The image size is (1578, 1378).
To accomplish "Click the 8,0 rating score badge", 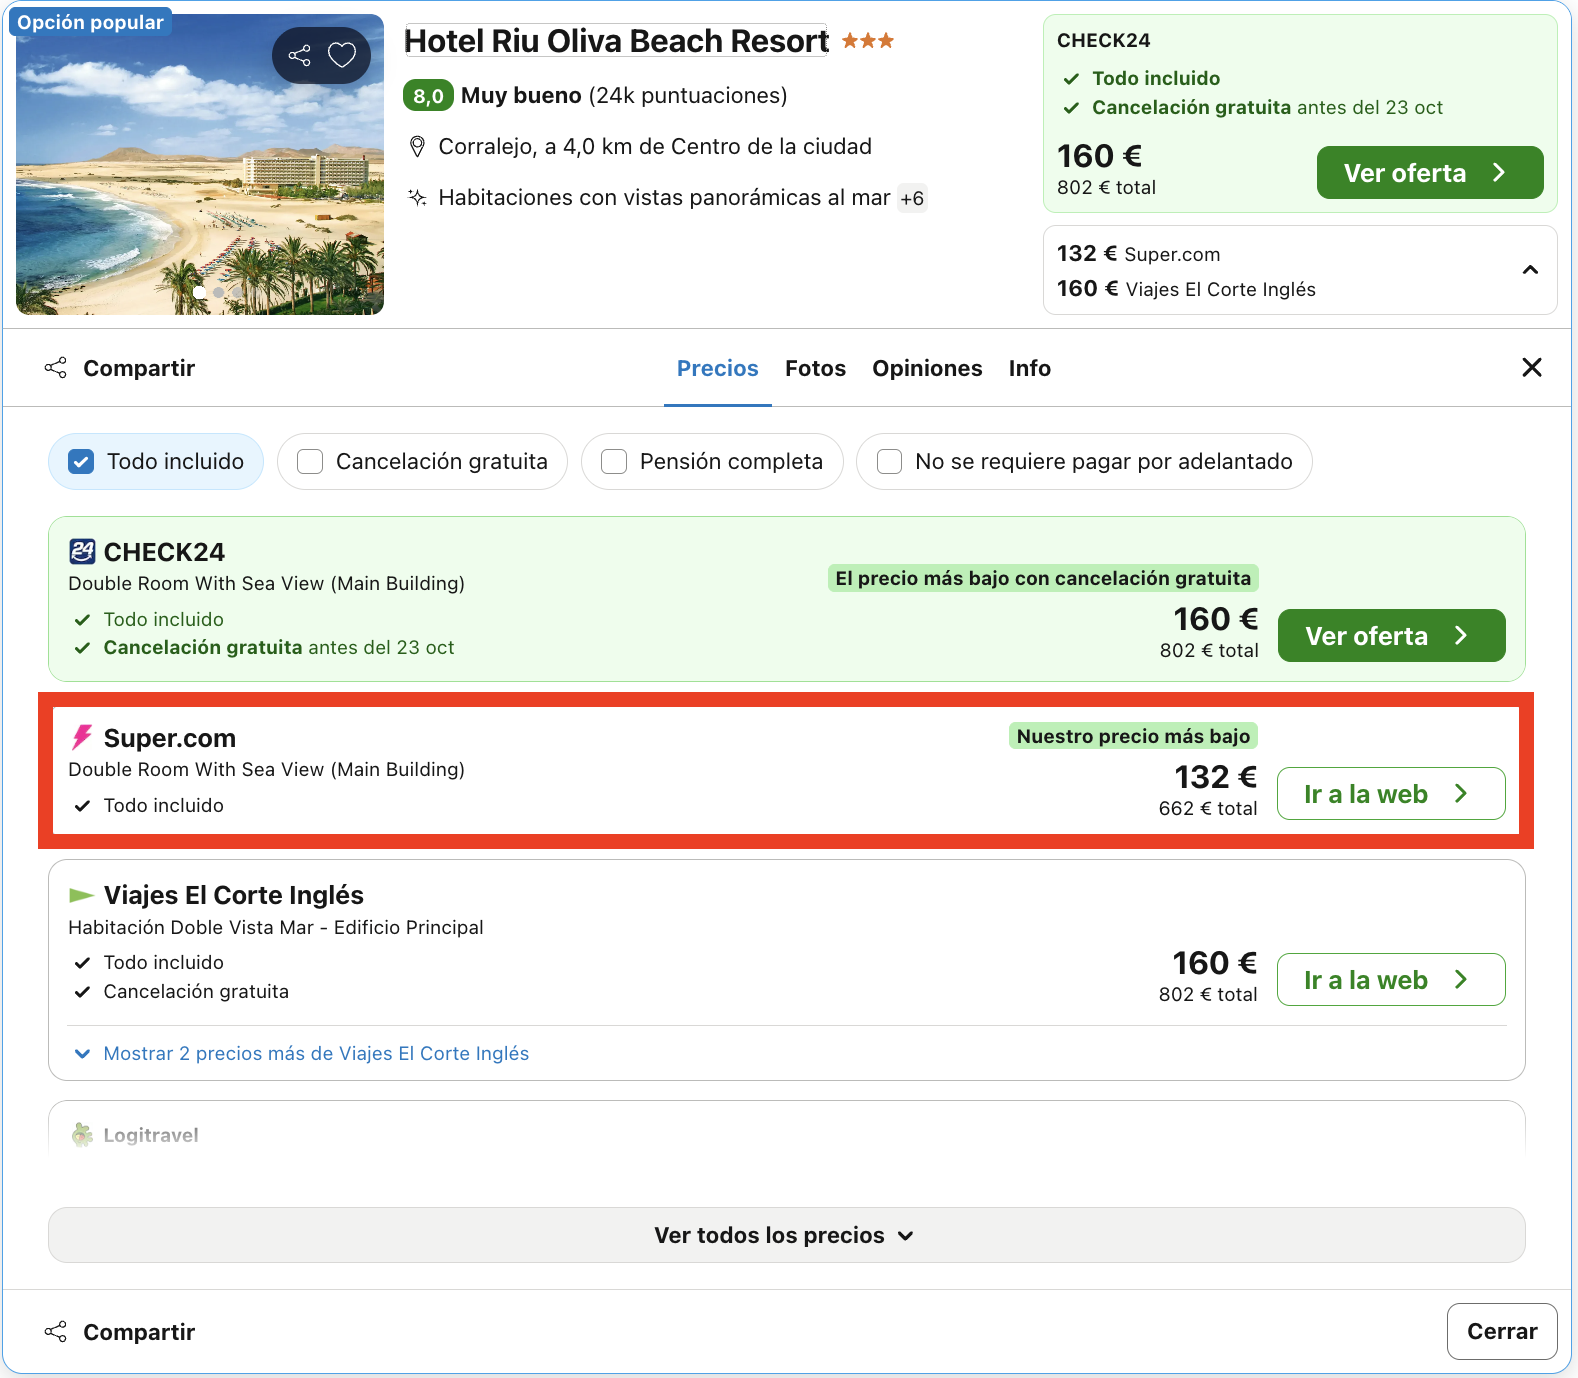I will pos(428,95).
